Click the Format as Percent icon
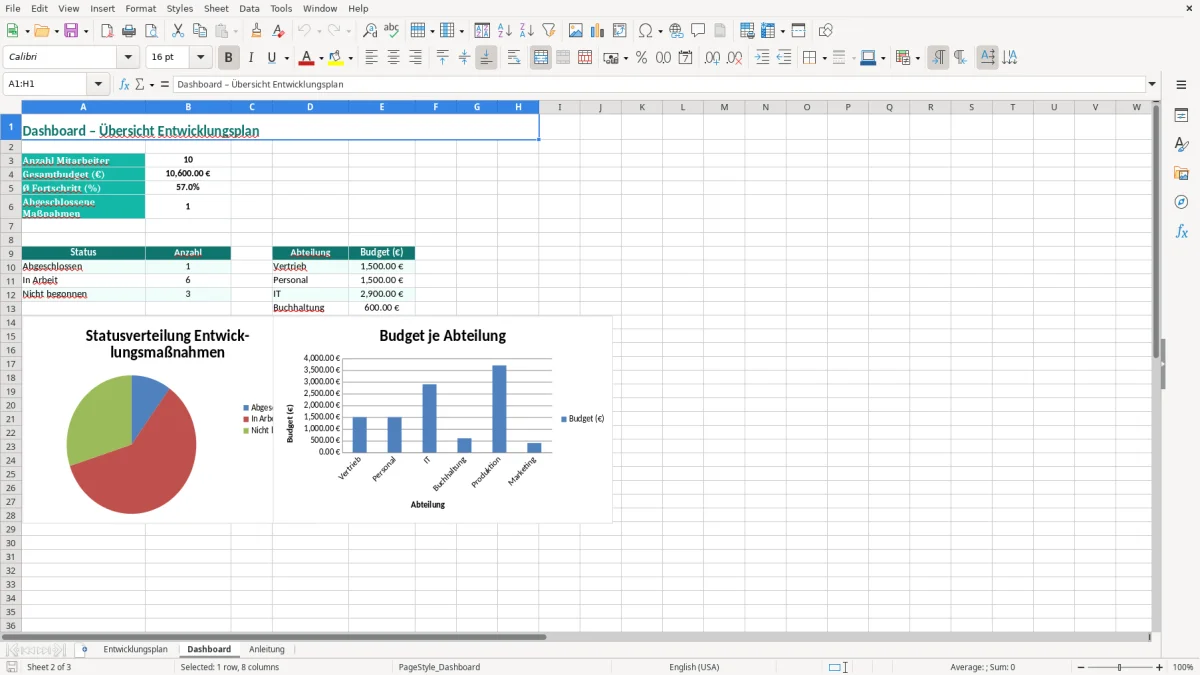The width and height of the screenshot is (1200, 675). 641,58
